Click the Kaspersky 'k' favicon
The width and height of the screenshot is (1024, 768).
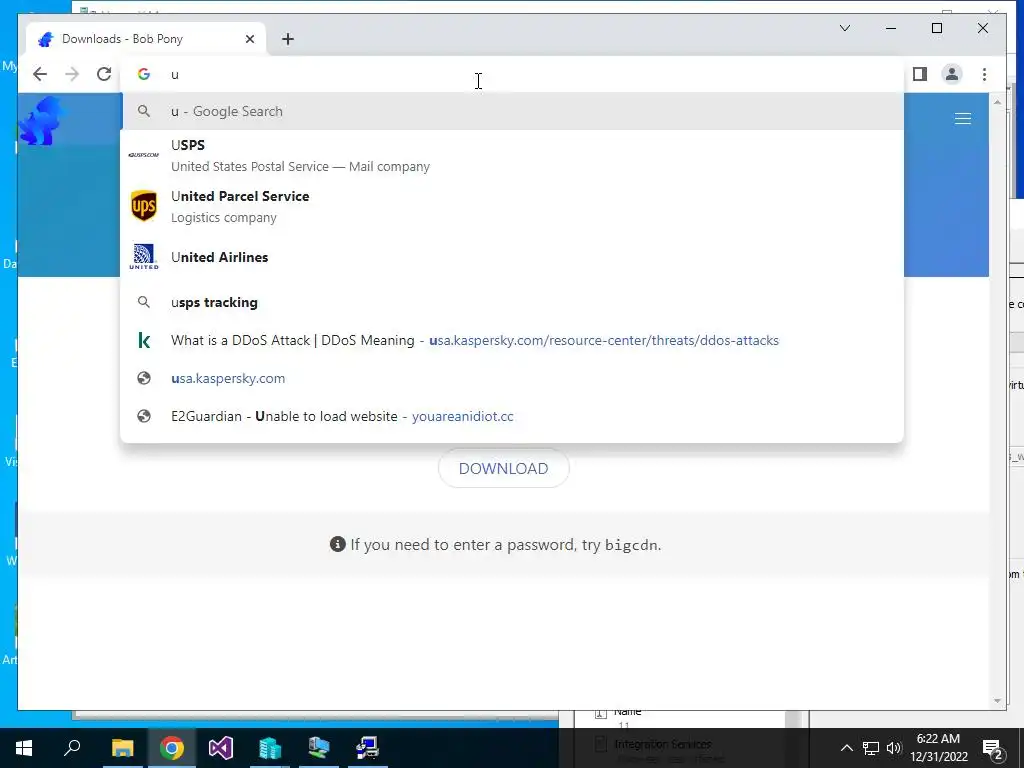pyautogui.click(x=144, y=340)
